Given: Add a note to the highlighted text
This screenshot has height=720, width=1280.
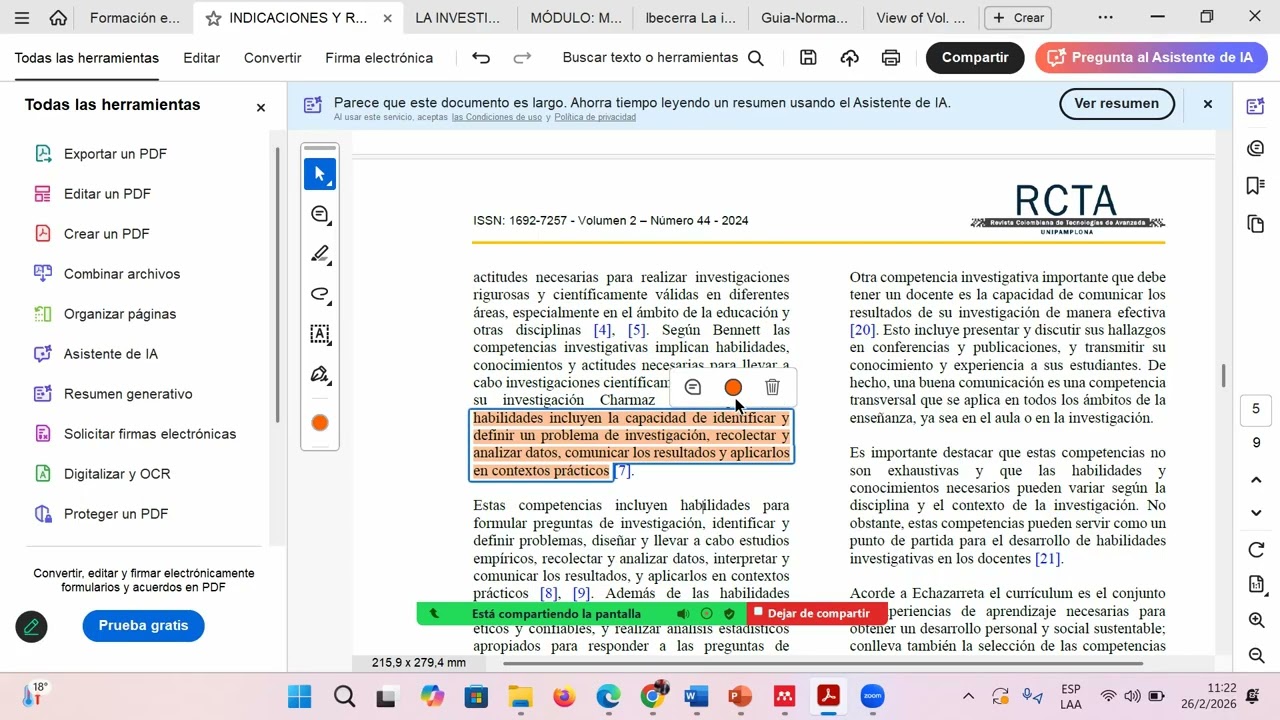Looking at the screenshot, I should [693, 387].
